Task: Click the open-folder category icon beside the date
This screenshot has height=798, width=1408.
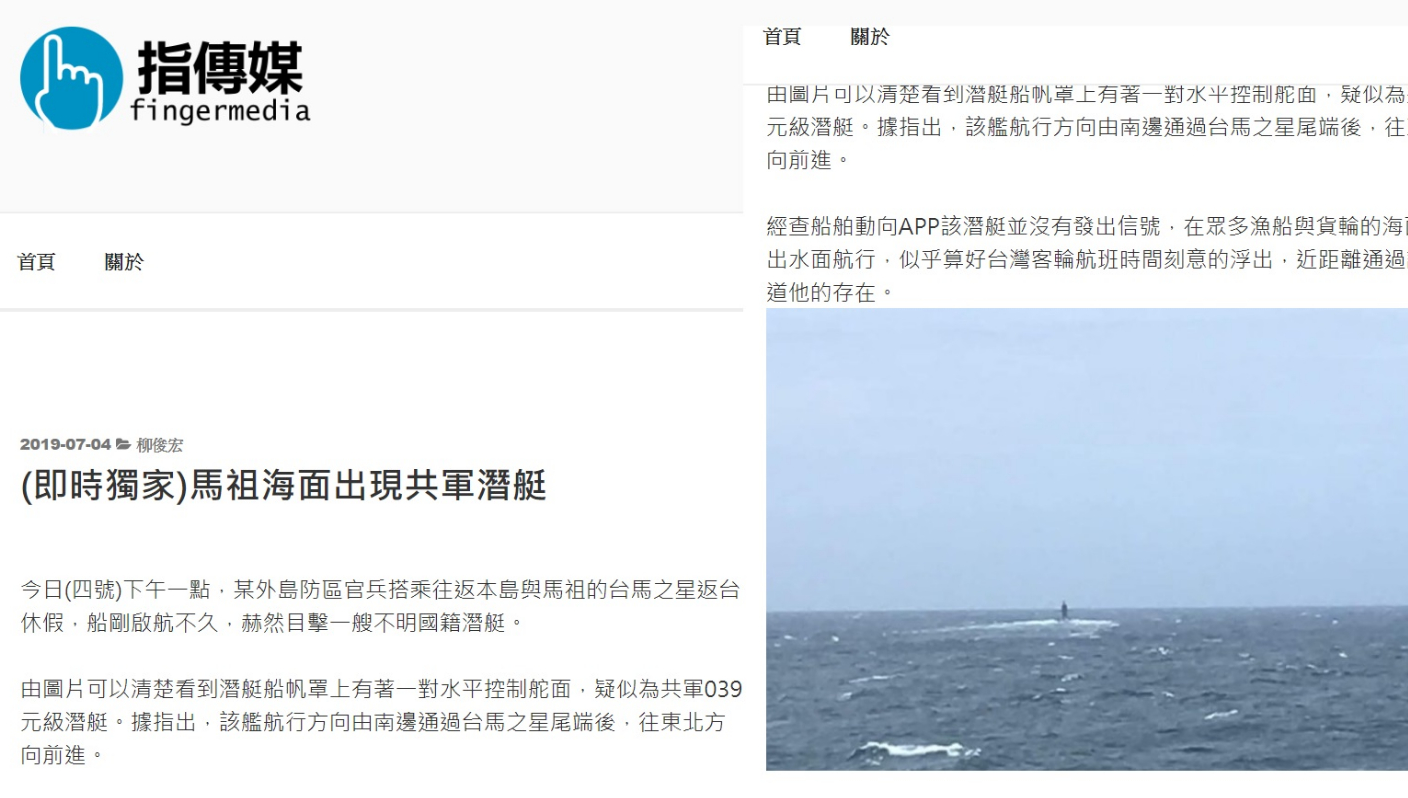Action: click(x=123, y=445)
